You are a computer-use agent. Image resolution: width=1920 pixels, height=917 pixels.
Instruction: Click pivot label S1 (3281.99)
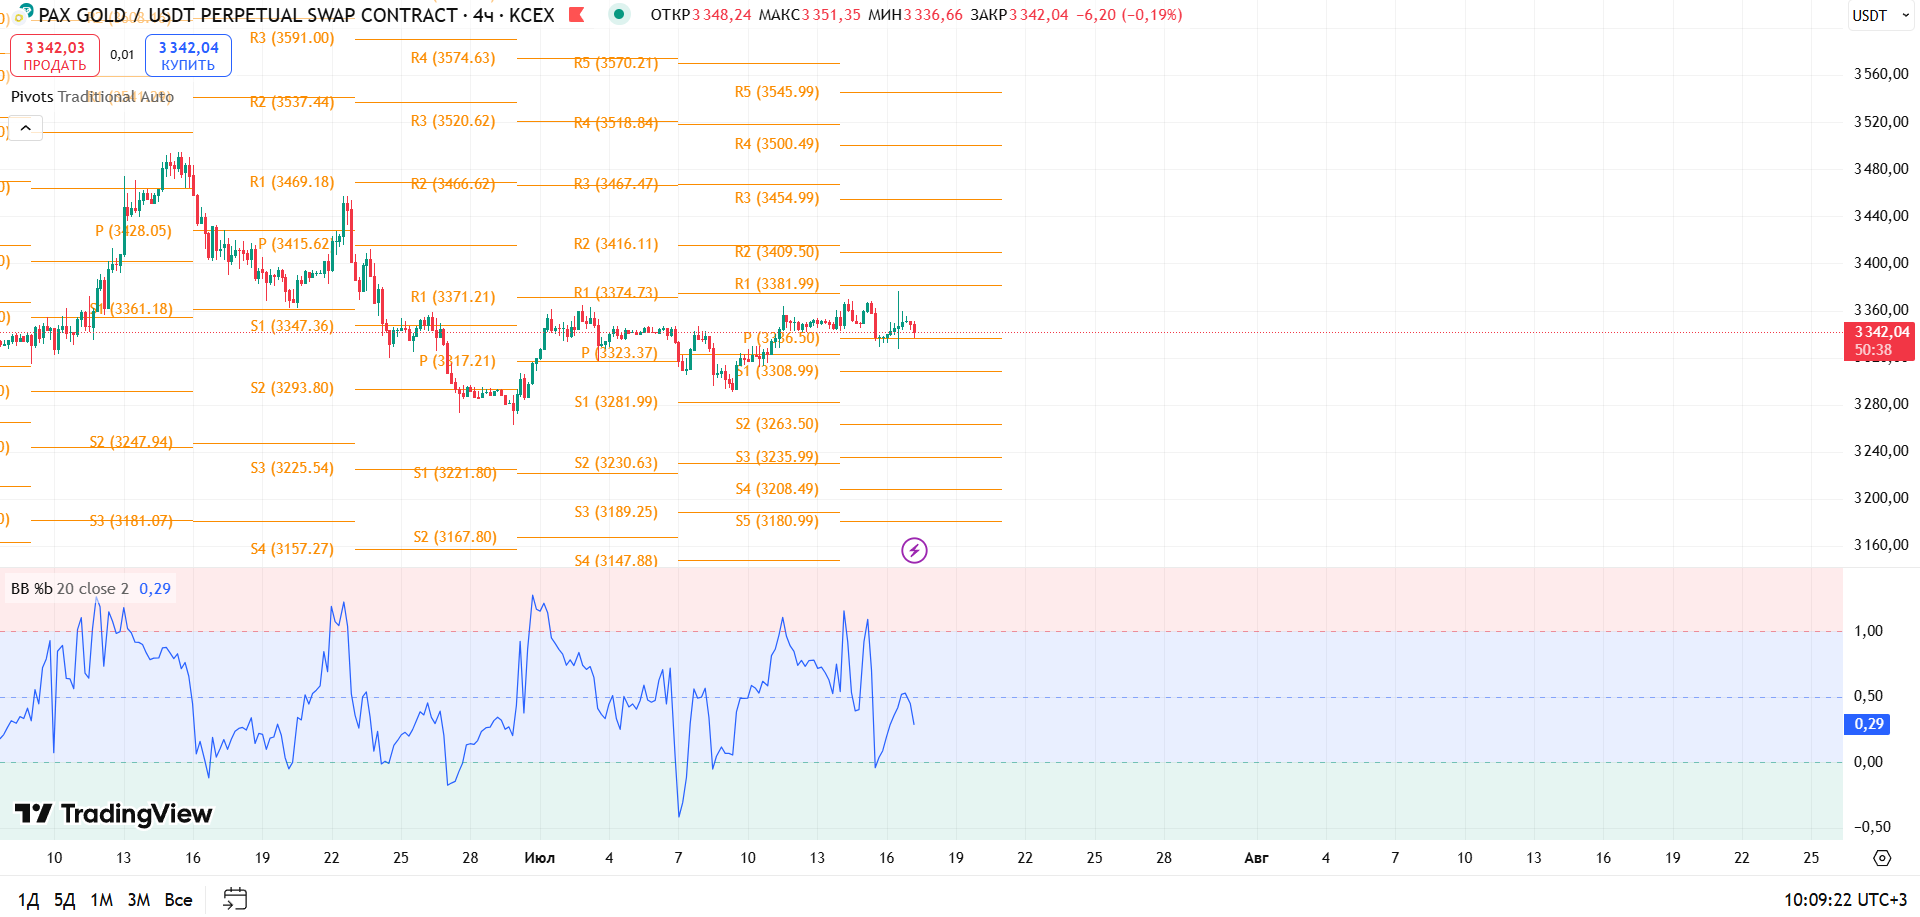click(x=616, y=402)
